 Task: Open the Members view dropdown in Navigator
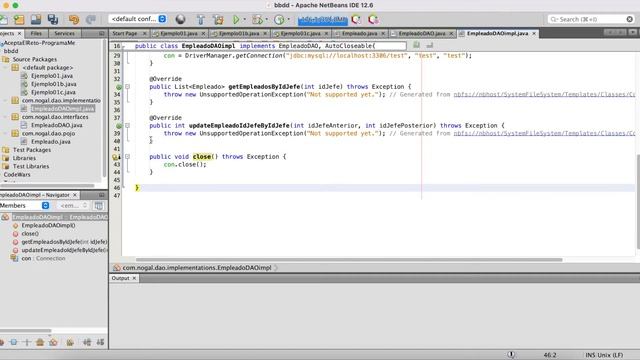pyautogui.click(x=25, y=205)
